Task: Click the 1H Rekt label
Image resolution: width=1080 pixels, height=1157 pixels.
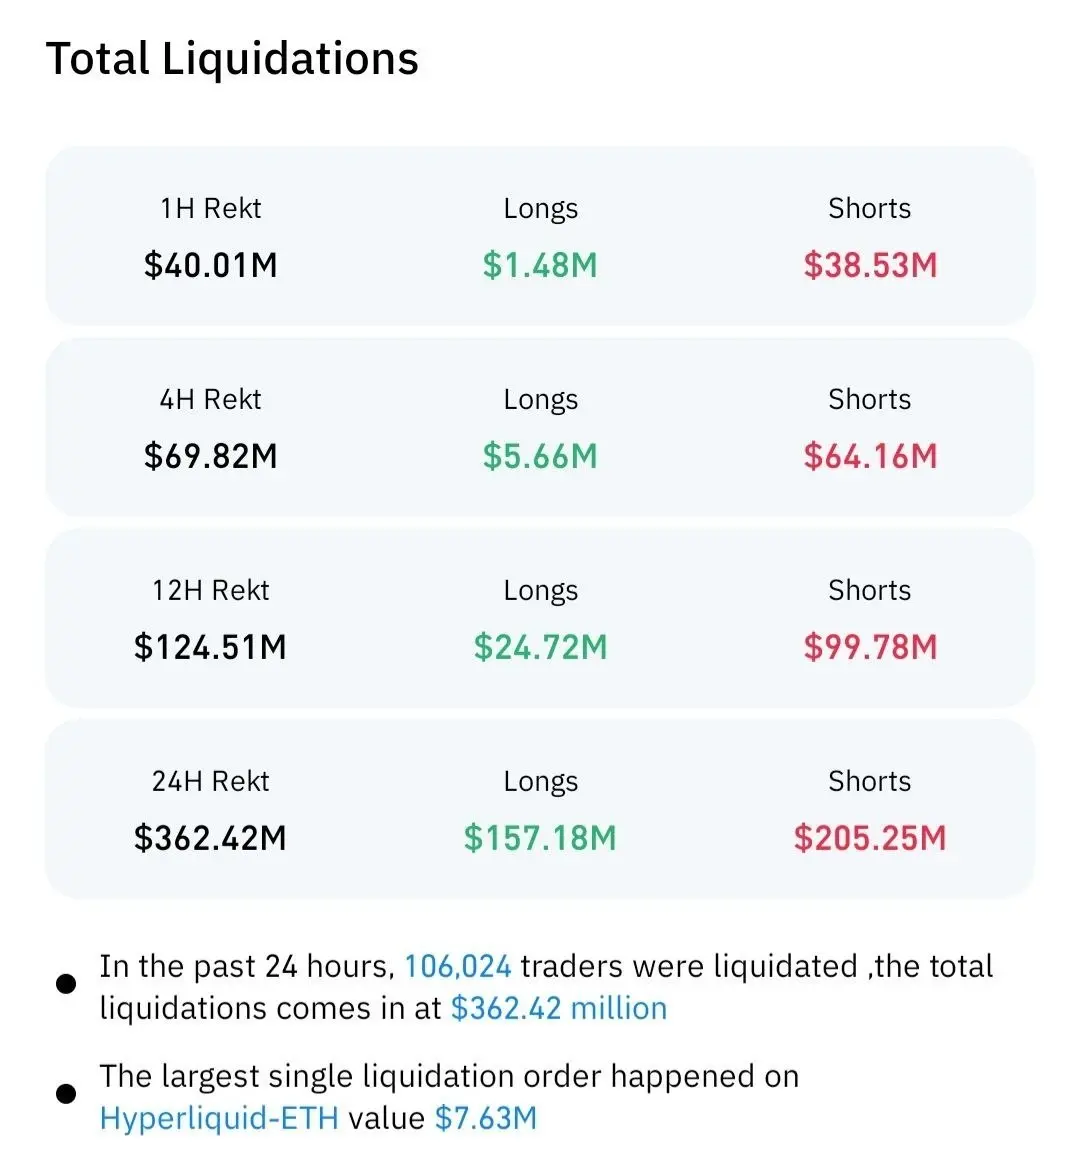Action: [x=211, y=209]
